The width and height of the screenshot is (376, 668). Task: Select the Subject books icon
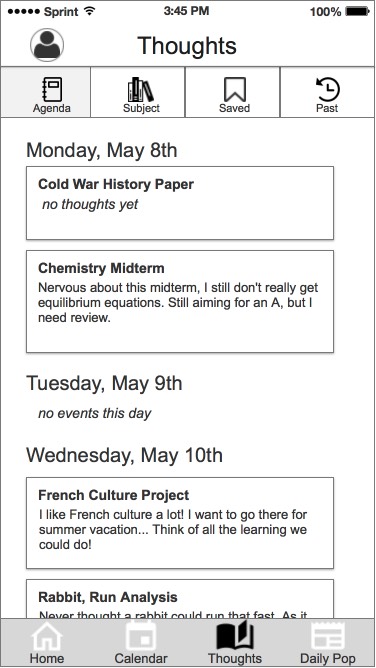coord(141,89)
